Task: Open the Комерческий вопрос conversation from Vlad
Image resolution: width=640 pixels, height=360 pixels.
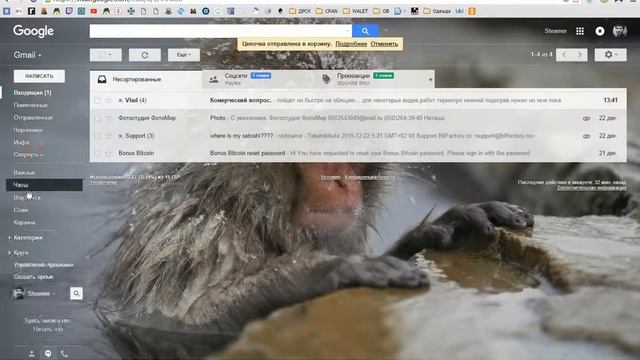Action: coord(358,100)
